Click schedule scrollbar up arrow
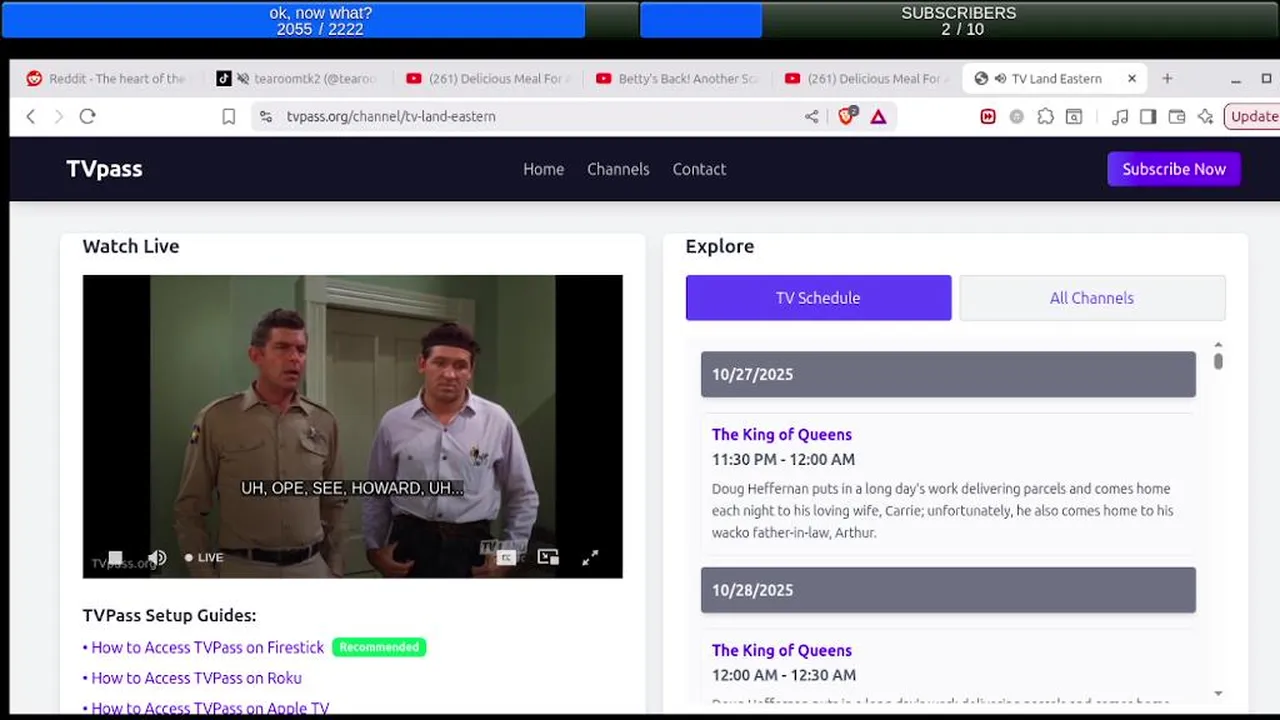 1218,345
